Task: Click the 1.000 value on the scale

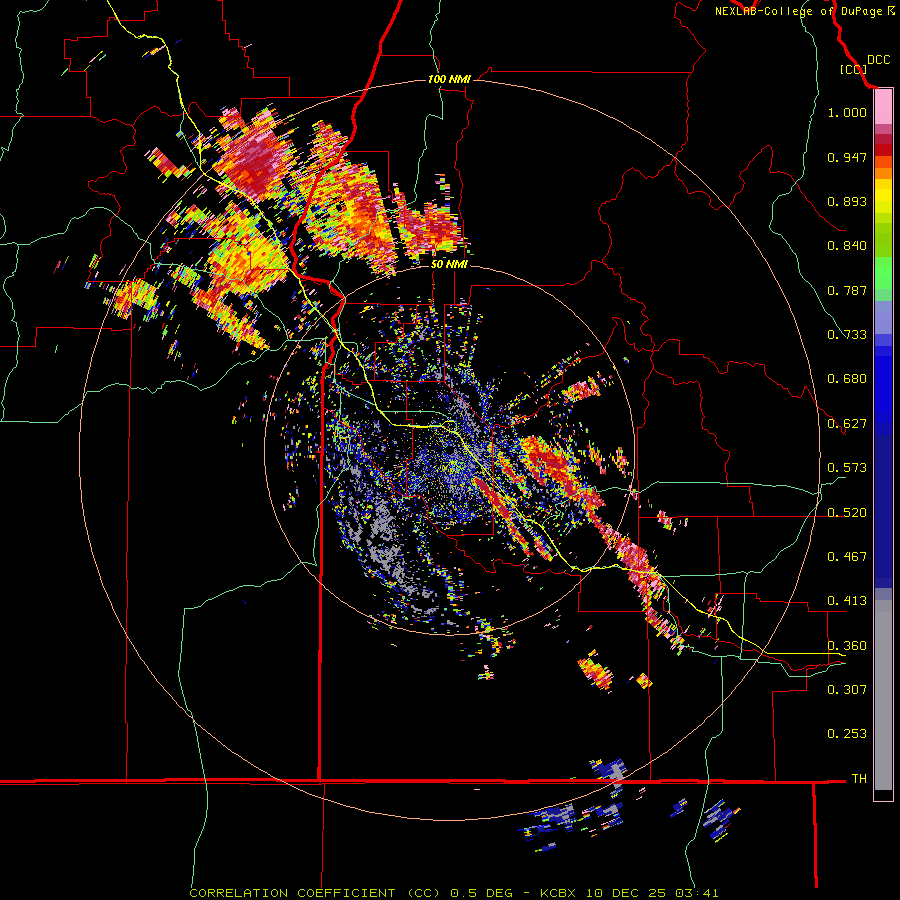Action: (847, 112)
